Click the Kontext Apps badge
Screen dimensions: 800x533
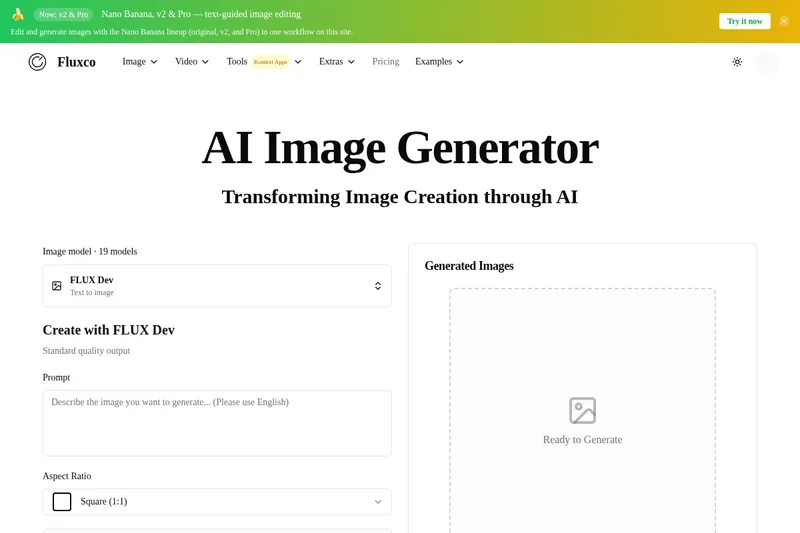(270, 62)
